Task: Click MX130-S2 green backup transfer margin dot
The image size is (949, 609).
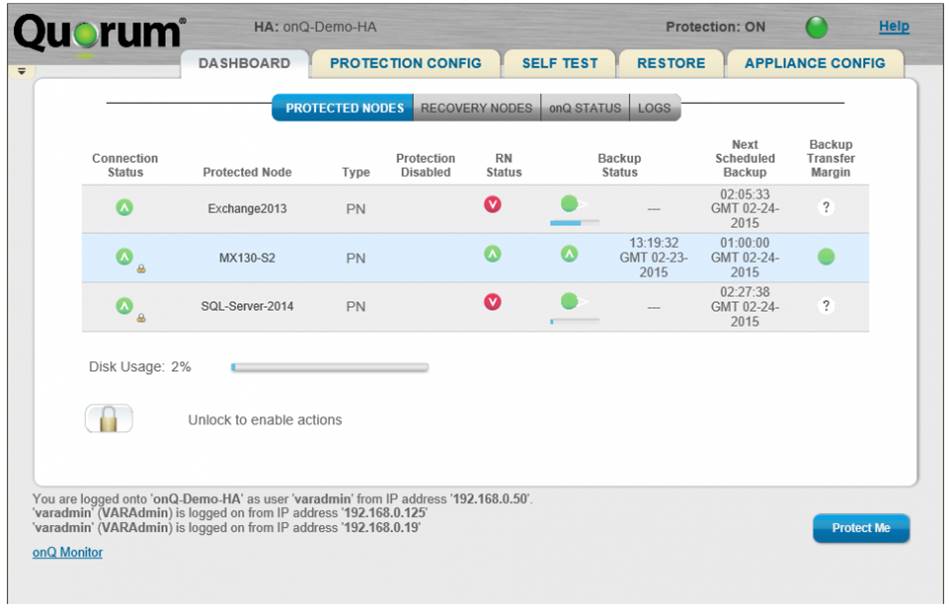Action: point(826,257)
